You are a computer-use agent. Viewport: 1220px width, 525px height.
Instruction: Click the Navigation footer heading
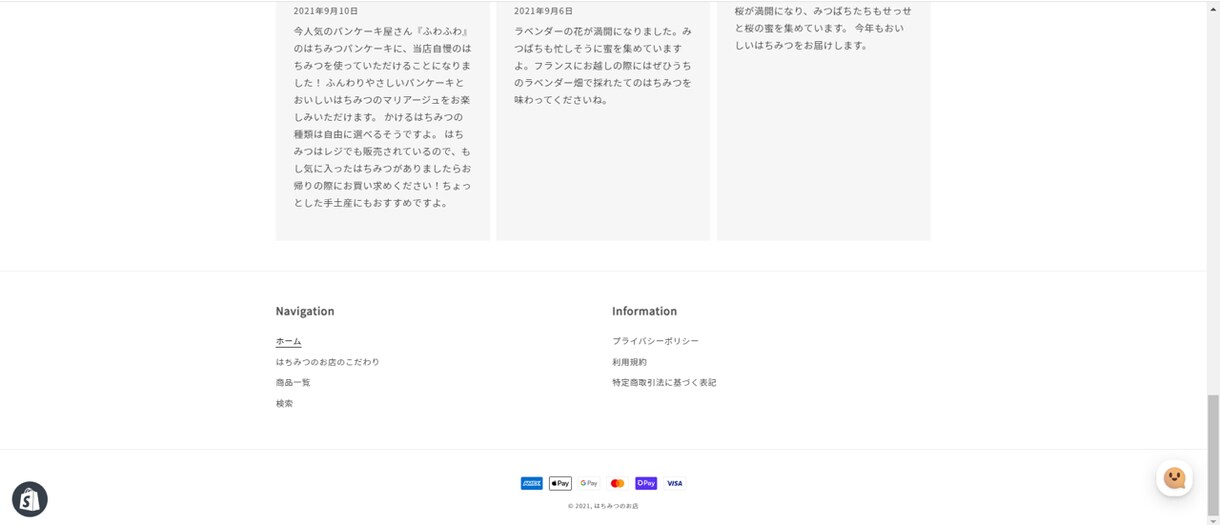(305, 311)
